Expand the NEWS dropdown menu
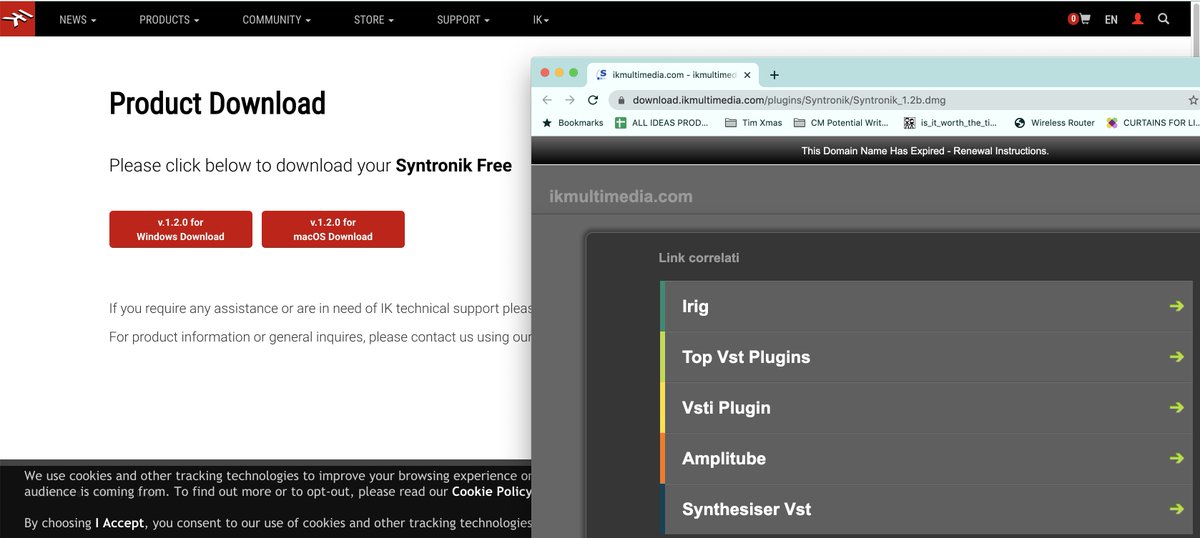 tap(78, 19)
